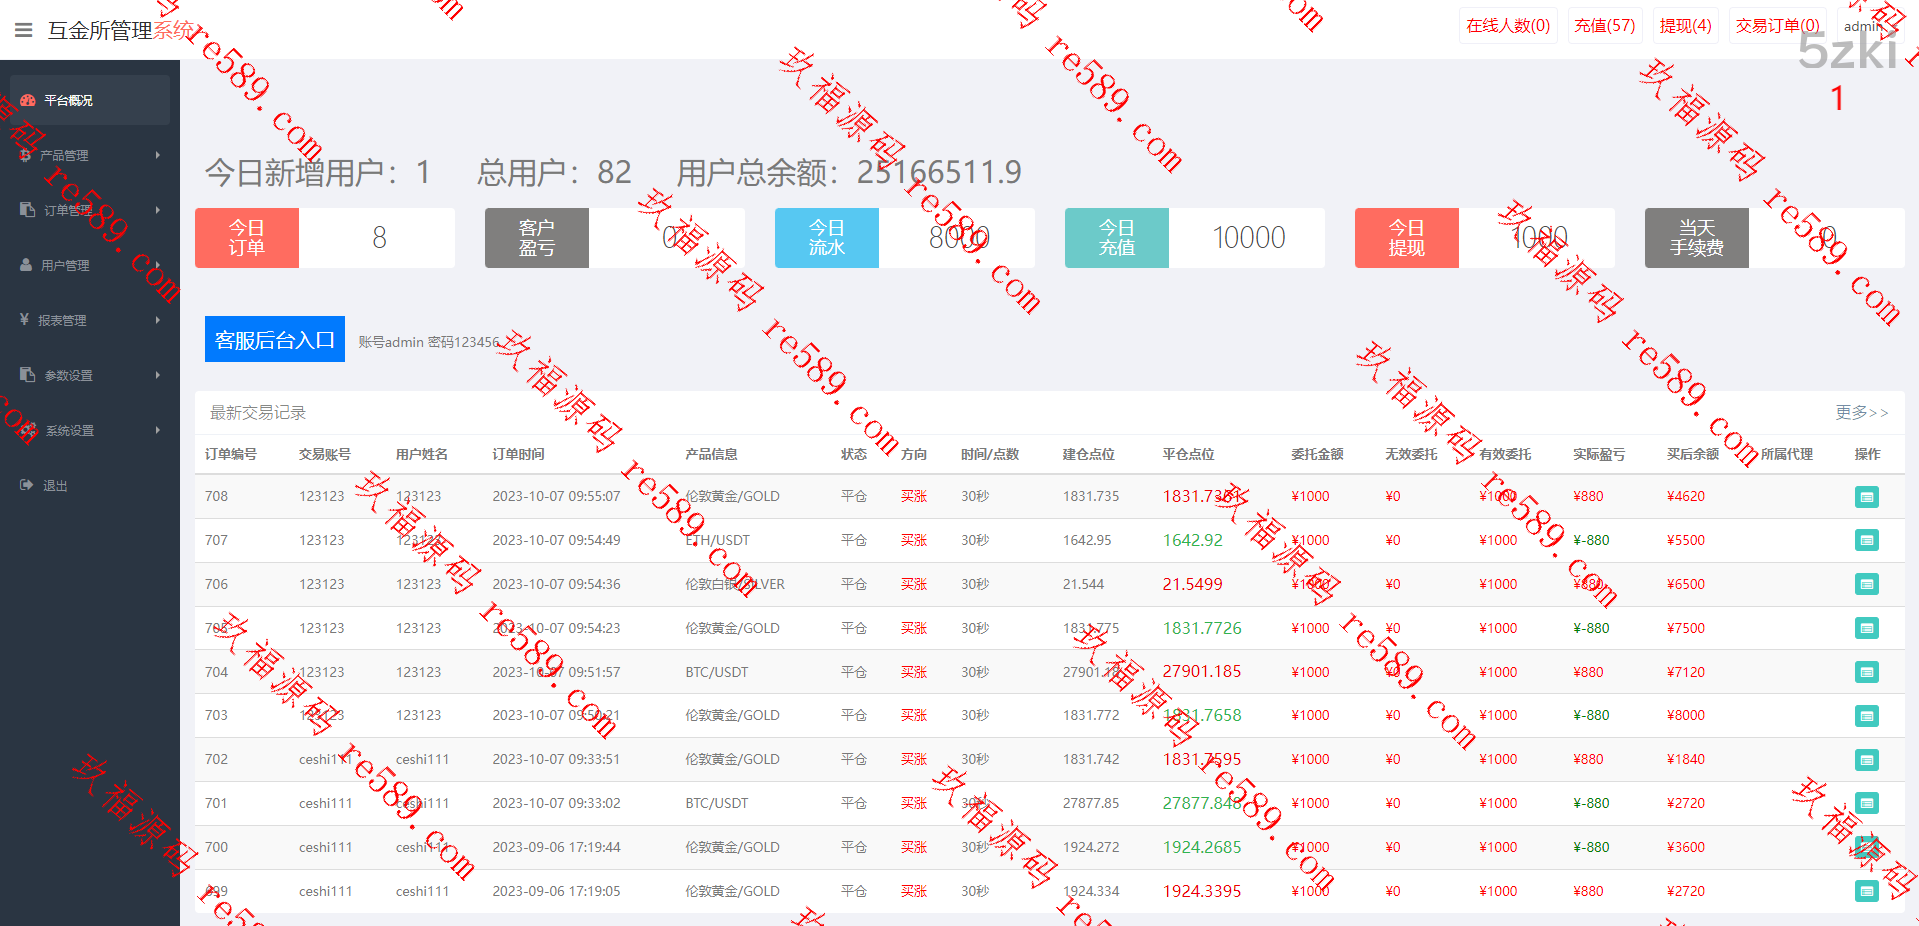Screen dimensions: 1919x926
Task: Open the 参数设置 menu
Action: click(68, 375)
